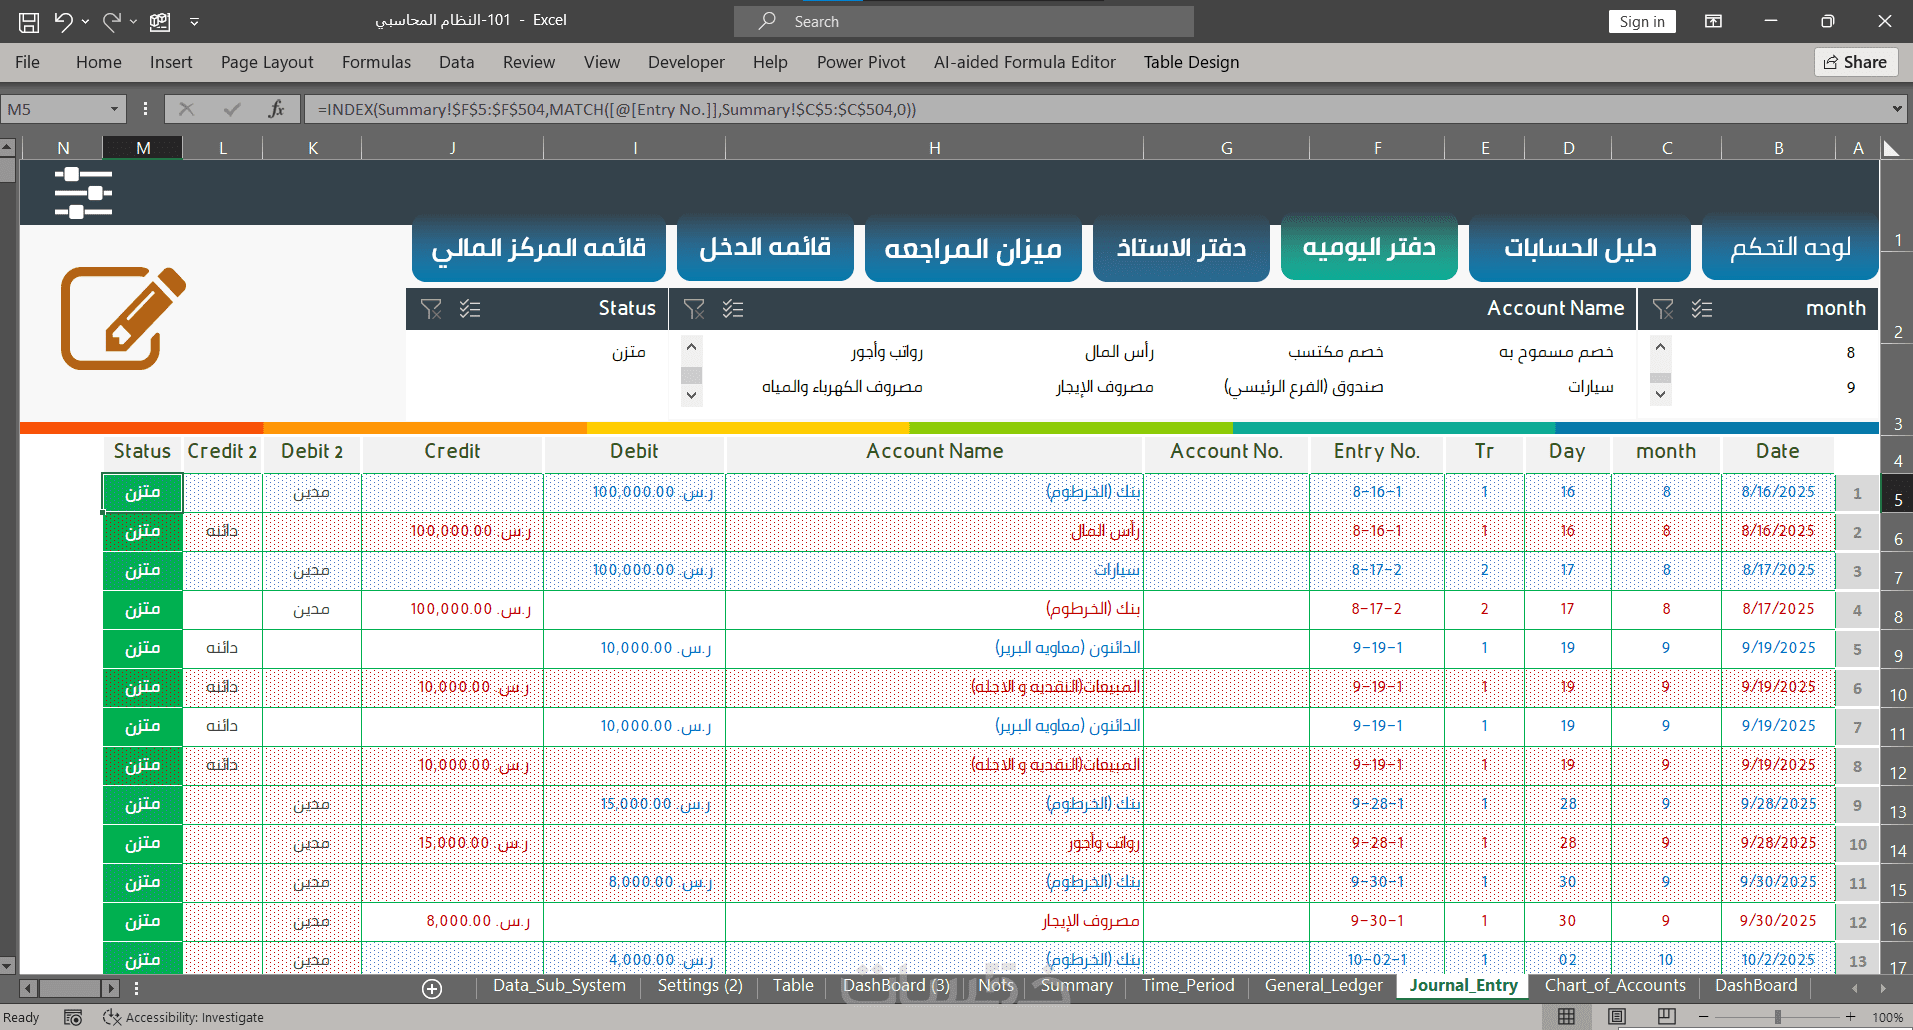The image size is (1913, 1030).
Task: Add a new sheet with plus icon
Action: [432, 988]
